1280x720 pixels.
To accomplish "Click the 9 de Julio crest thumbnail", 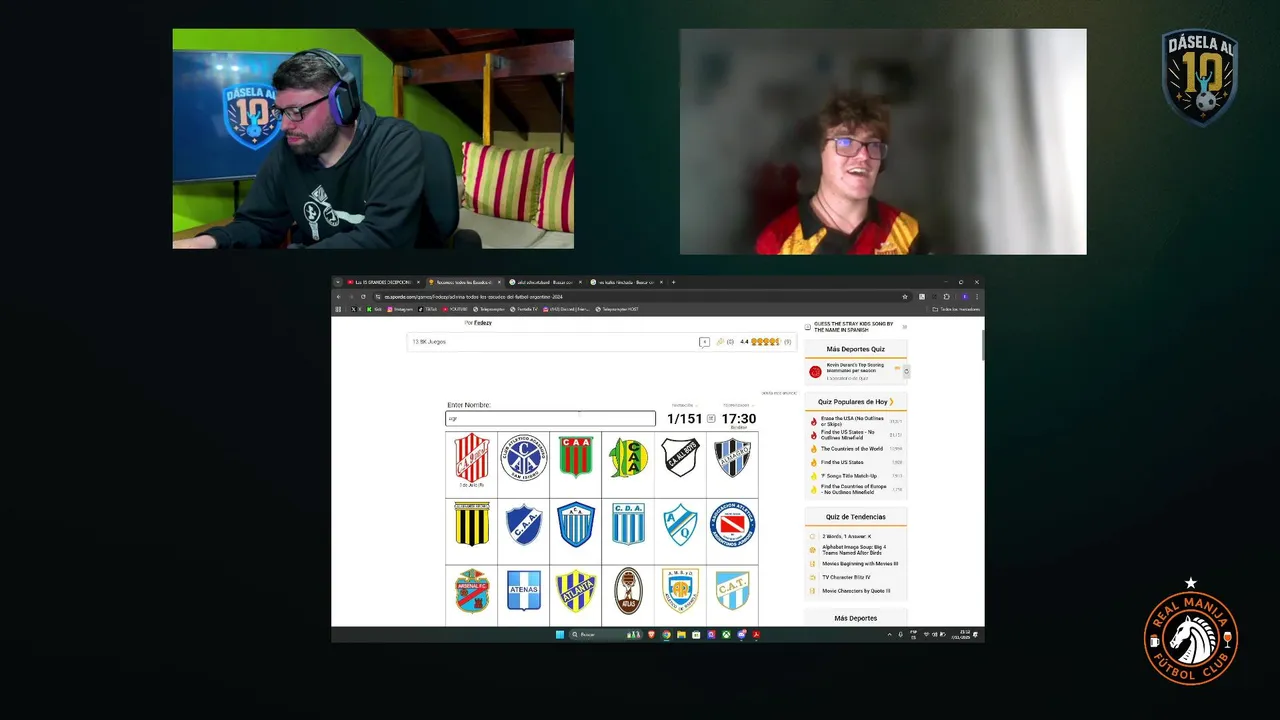I will pyautogui.click(x=472, y=458).
